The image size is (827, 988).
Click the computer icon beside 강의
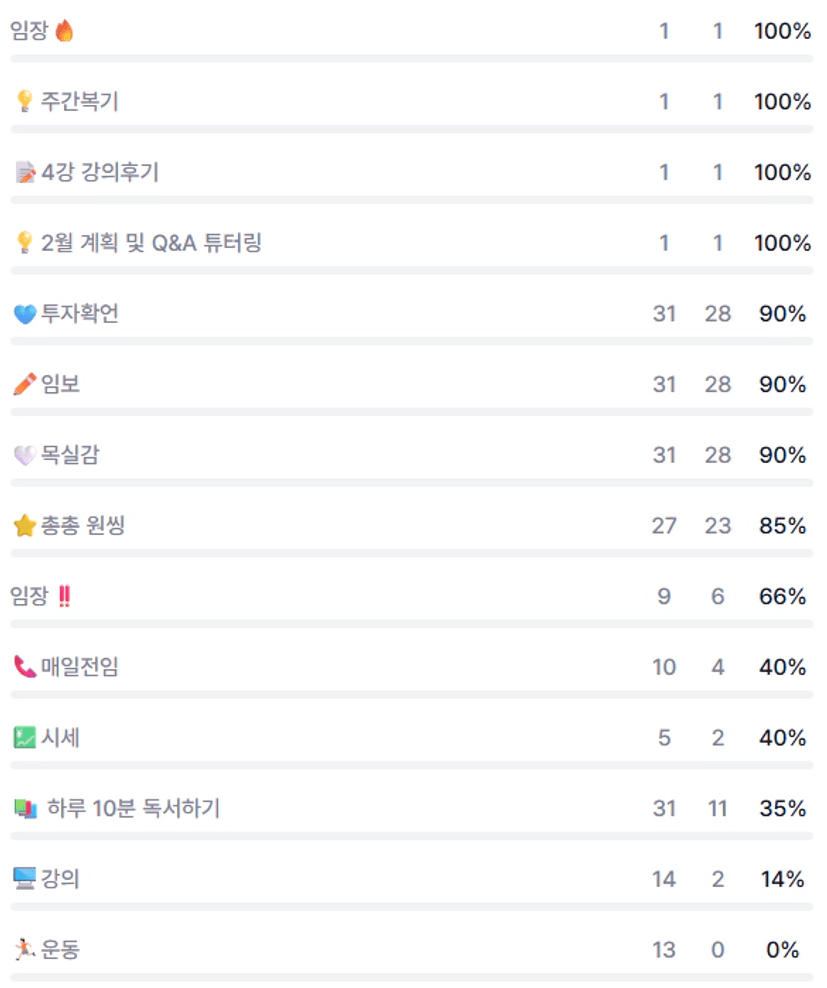[25, 879]
